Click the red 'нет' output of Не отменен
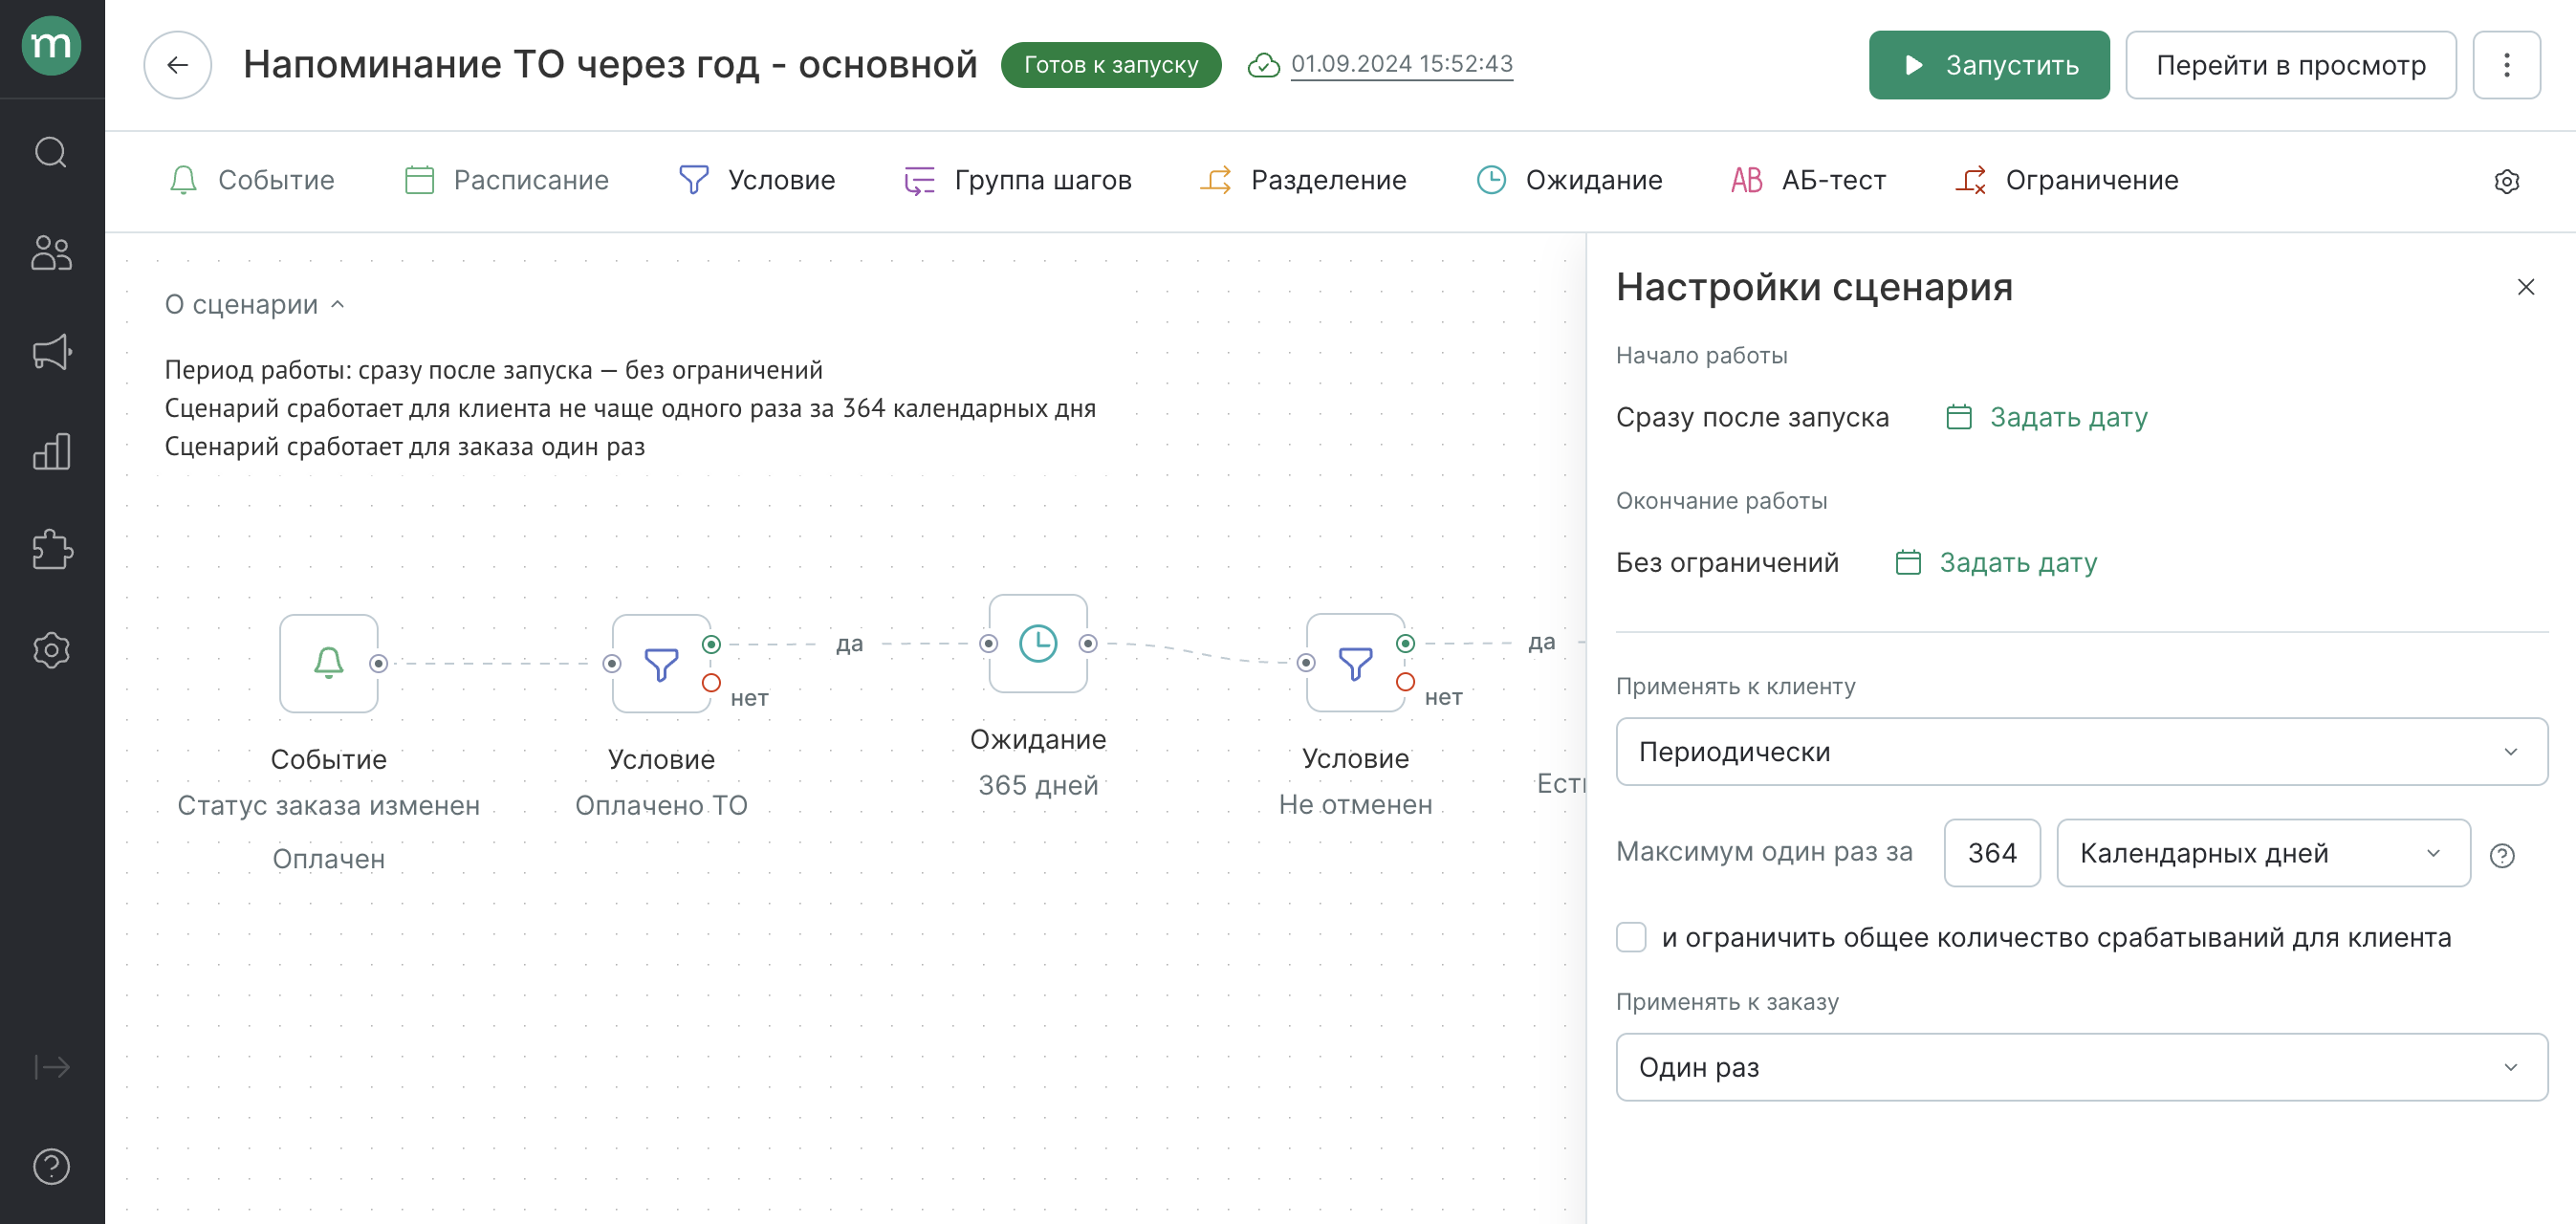The width and height of the screenshot is (2576, 1224). click(1405, 682)
